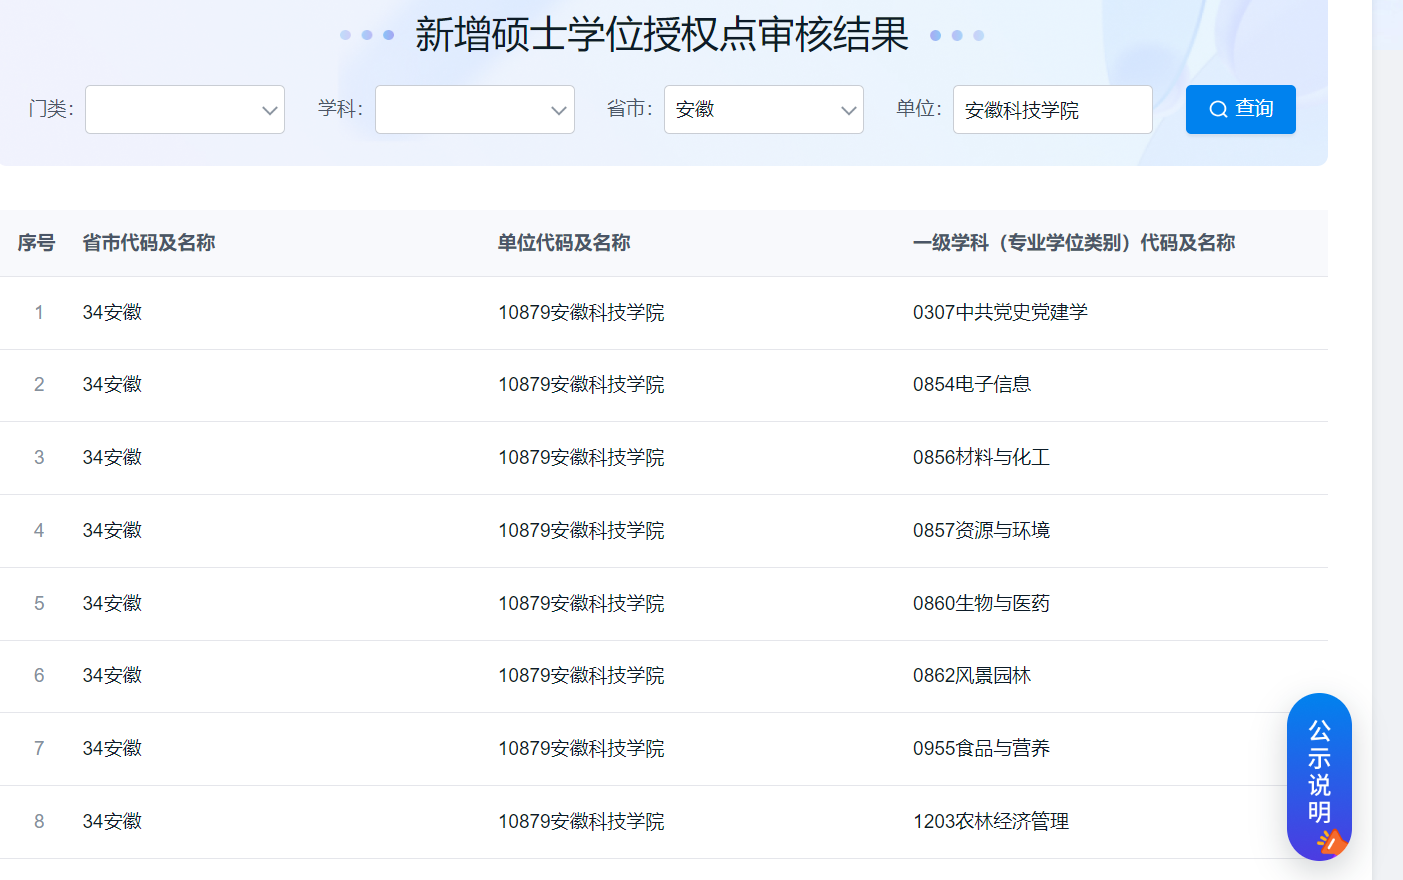This screenshot has width=1403, height=880.
Task: Select the cell 0955食品与营养
Action: pyautogui.click(x=981, y=748)
